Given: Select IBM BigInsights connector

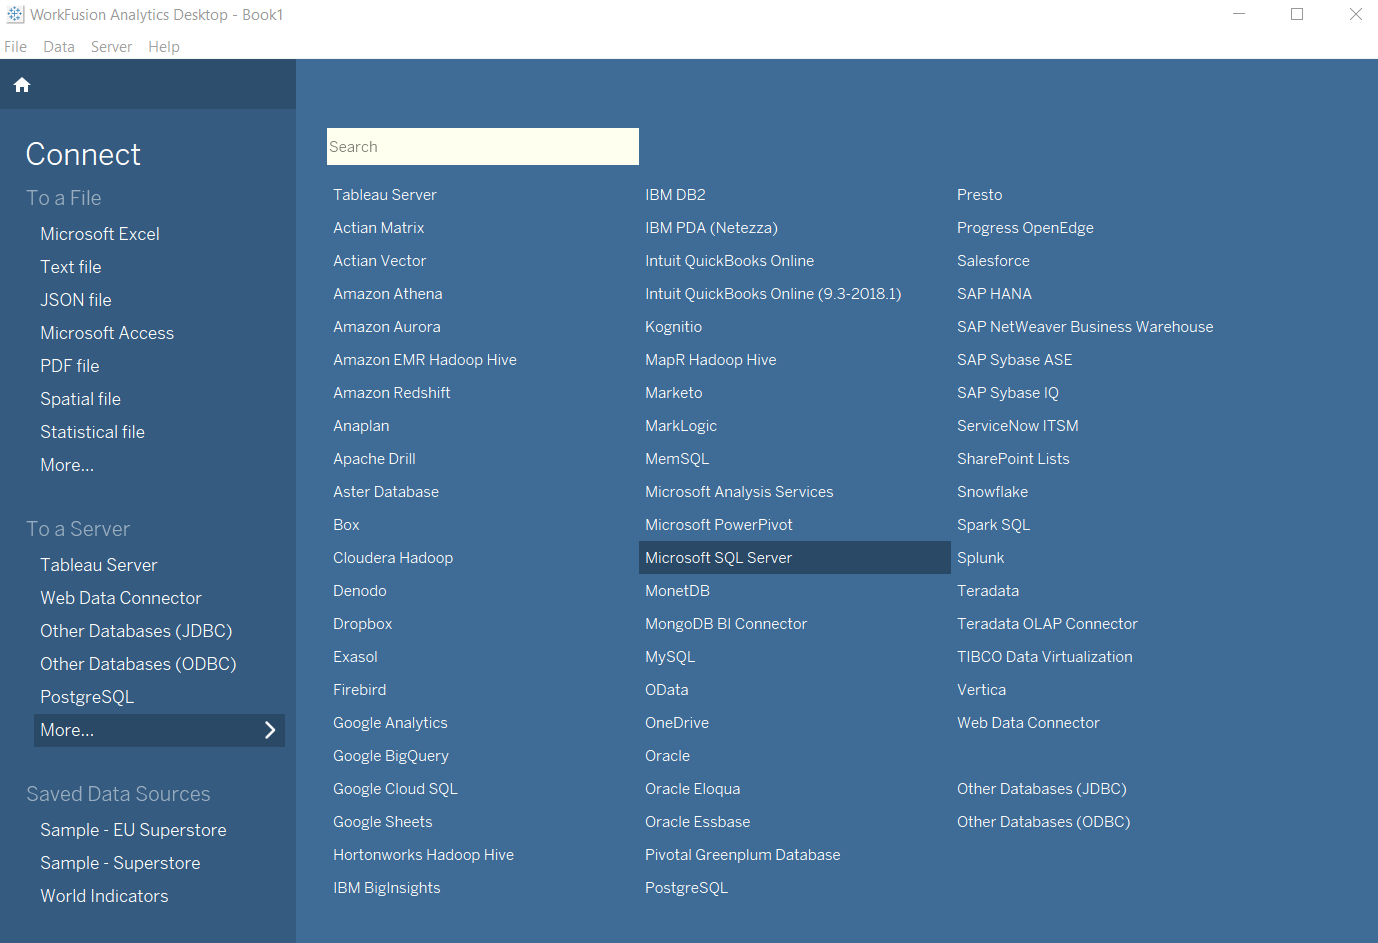Looking at the screenshot, I should (x=386, y=888).
